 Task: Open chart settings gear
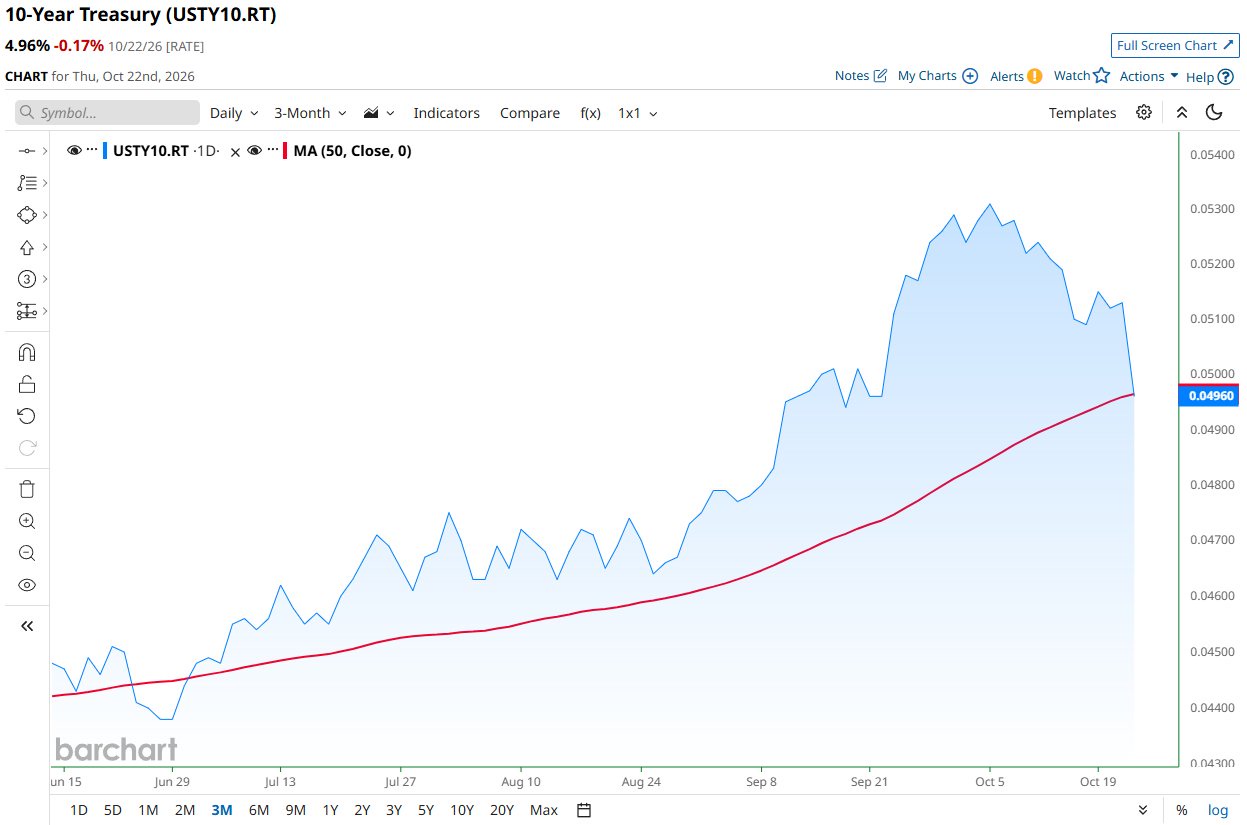[x=1144, y=112]
